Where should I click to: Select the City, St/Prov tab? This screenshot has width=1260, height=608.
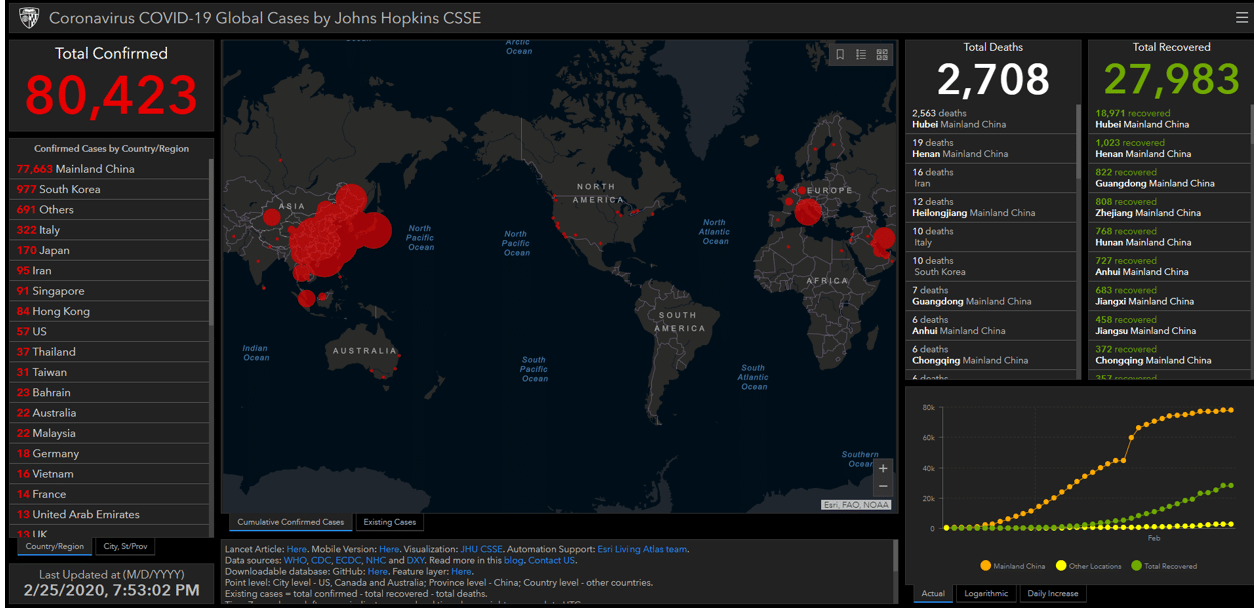pos(125,546)
